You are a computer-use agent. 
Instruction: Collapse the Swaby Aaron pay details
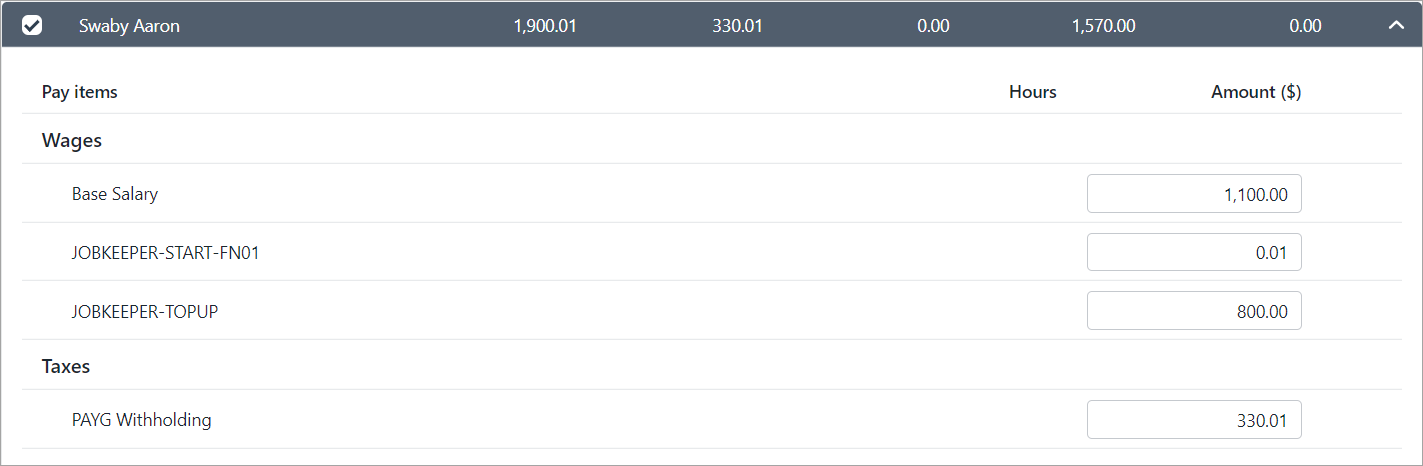click(x=1396, y=26)
